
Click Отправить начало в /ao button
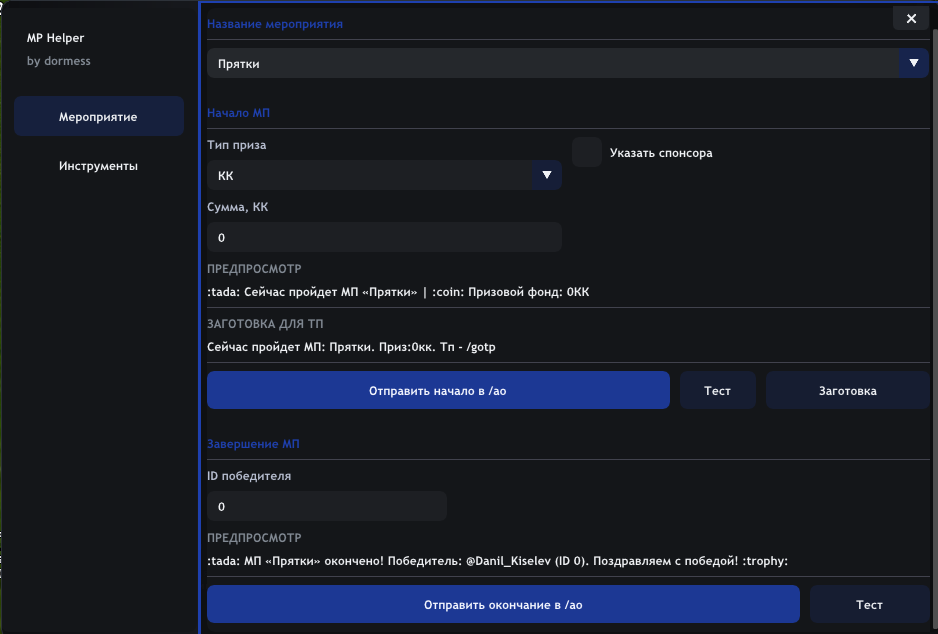pos(438,391)
